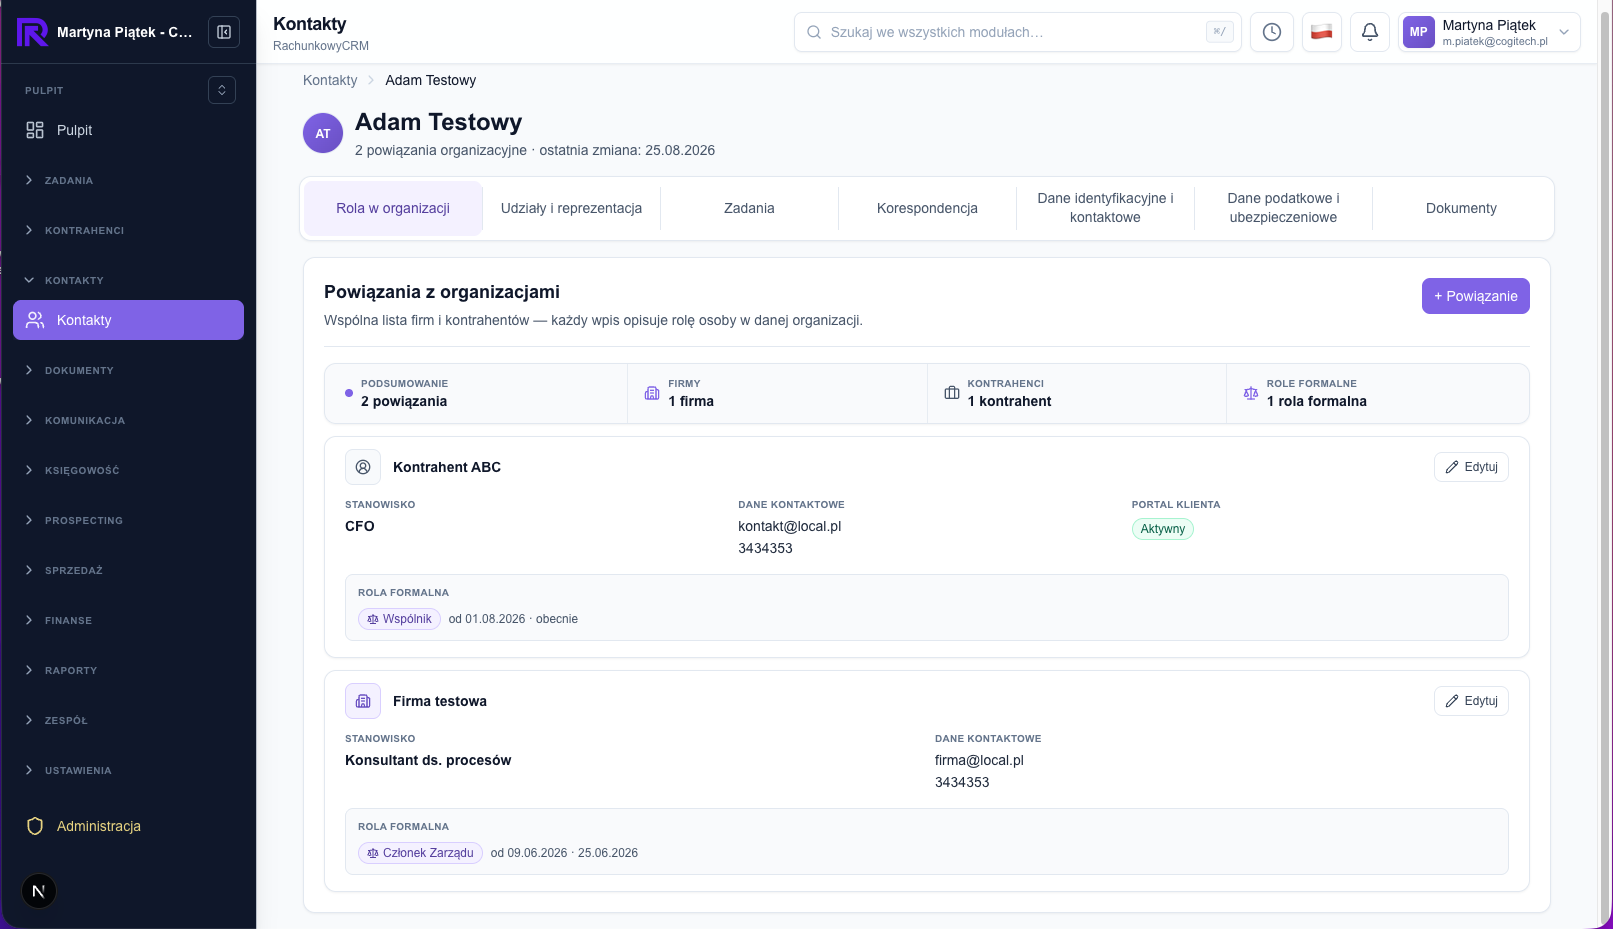1613x929 pixels.
Task: Edit the Kontrahent ABC relation
Action: (1471, 467)
